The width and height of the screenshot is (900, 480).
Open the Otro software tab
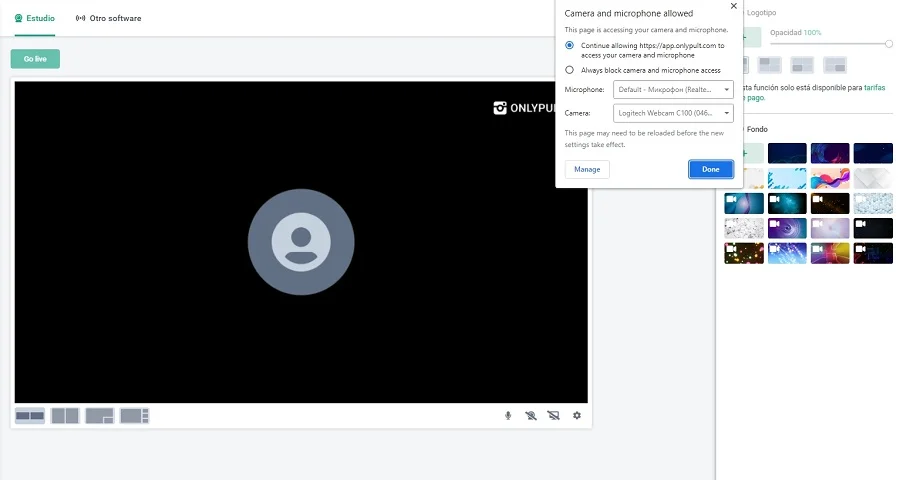109,18
